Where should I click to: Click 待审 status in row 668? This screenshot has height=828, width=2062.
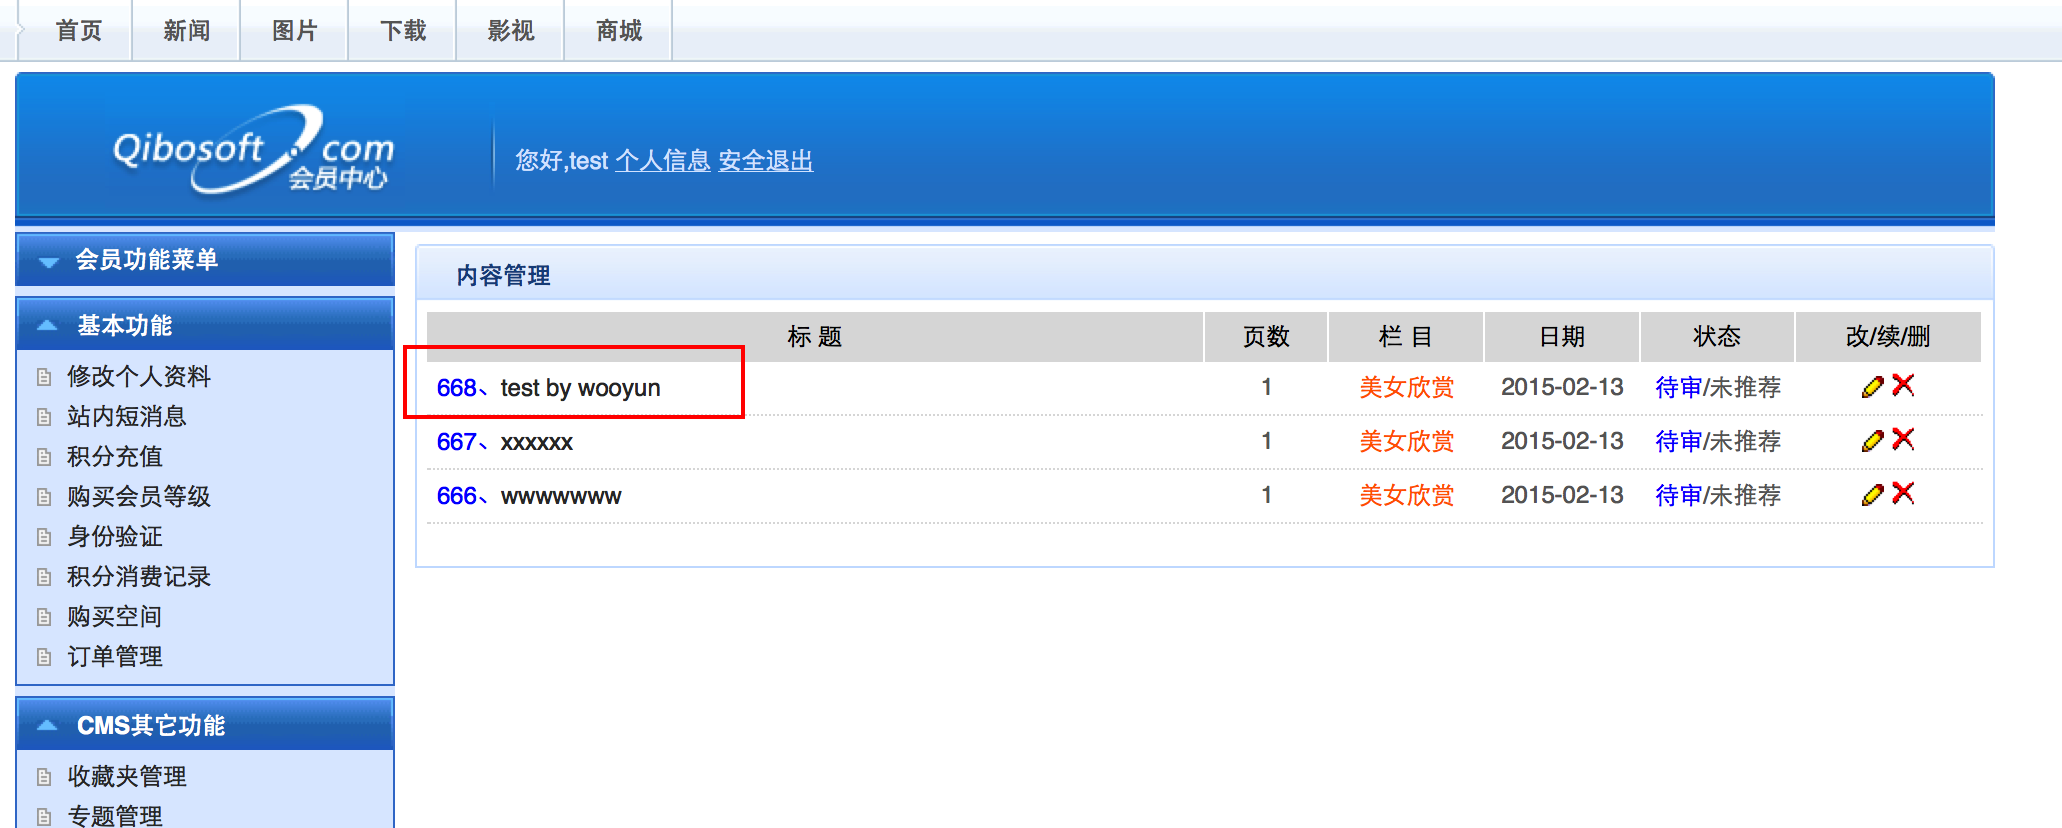click(x=1679, y=387)
